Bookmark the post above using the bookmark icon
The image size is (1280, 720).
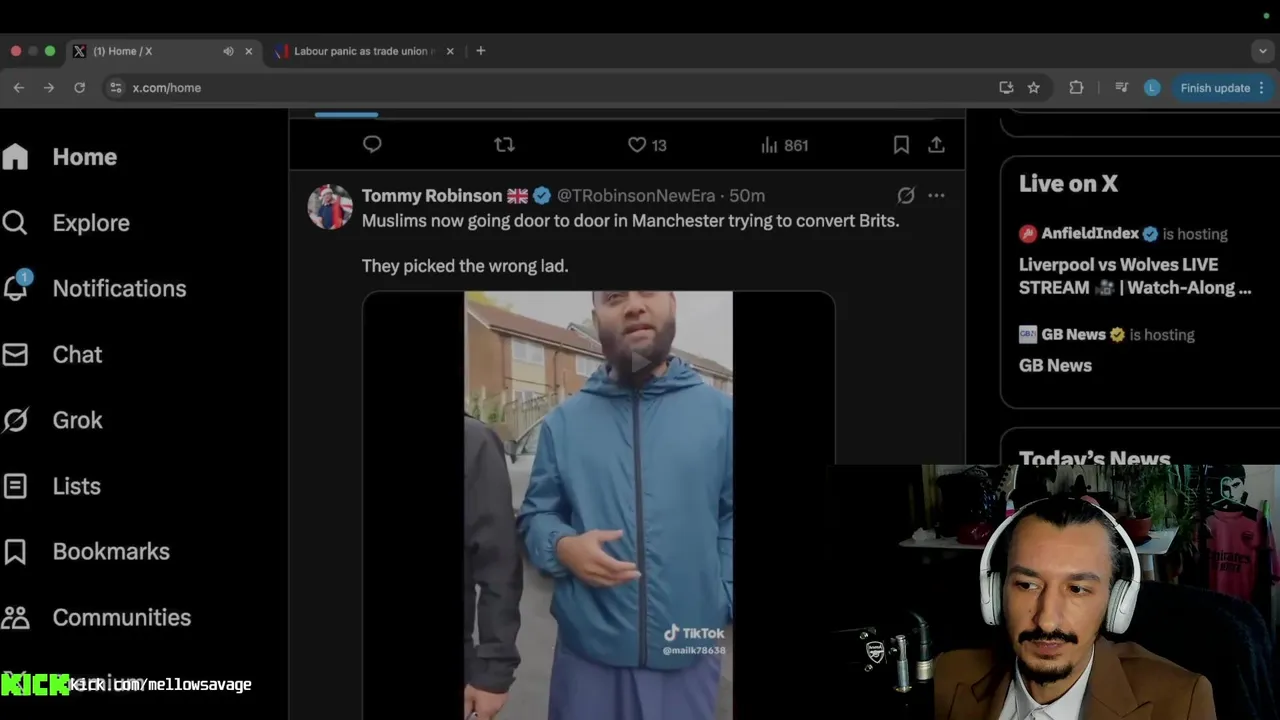(x=901, y=145)
